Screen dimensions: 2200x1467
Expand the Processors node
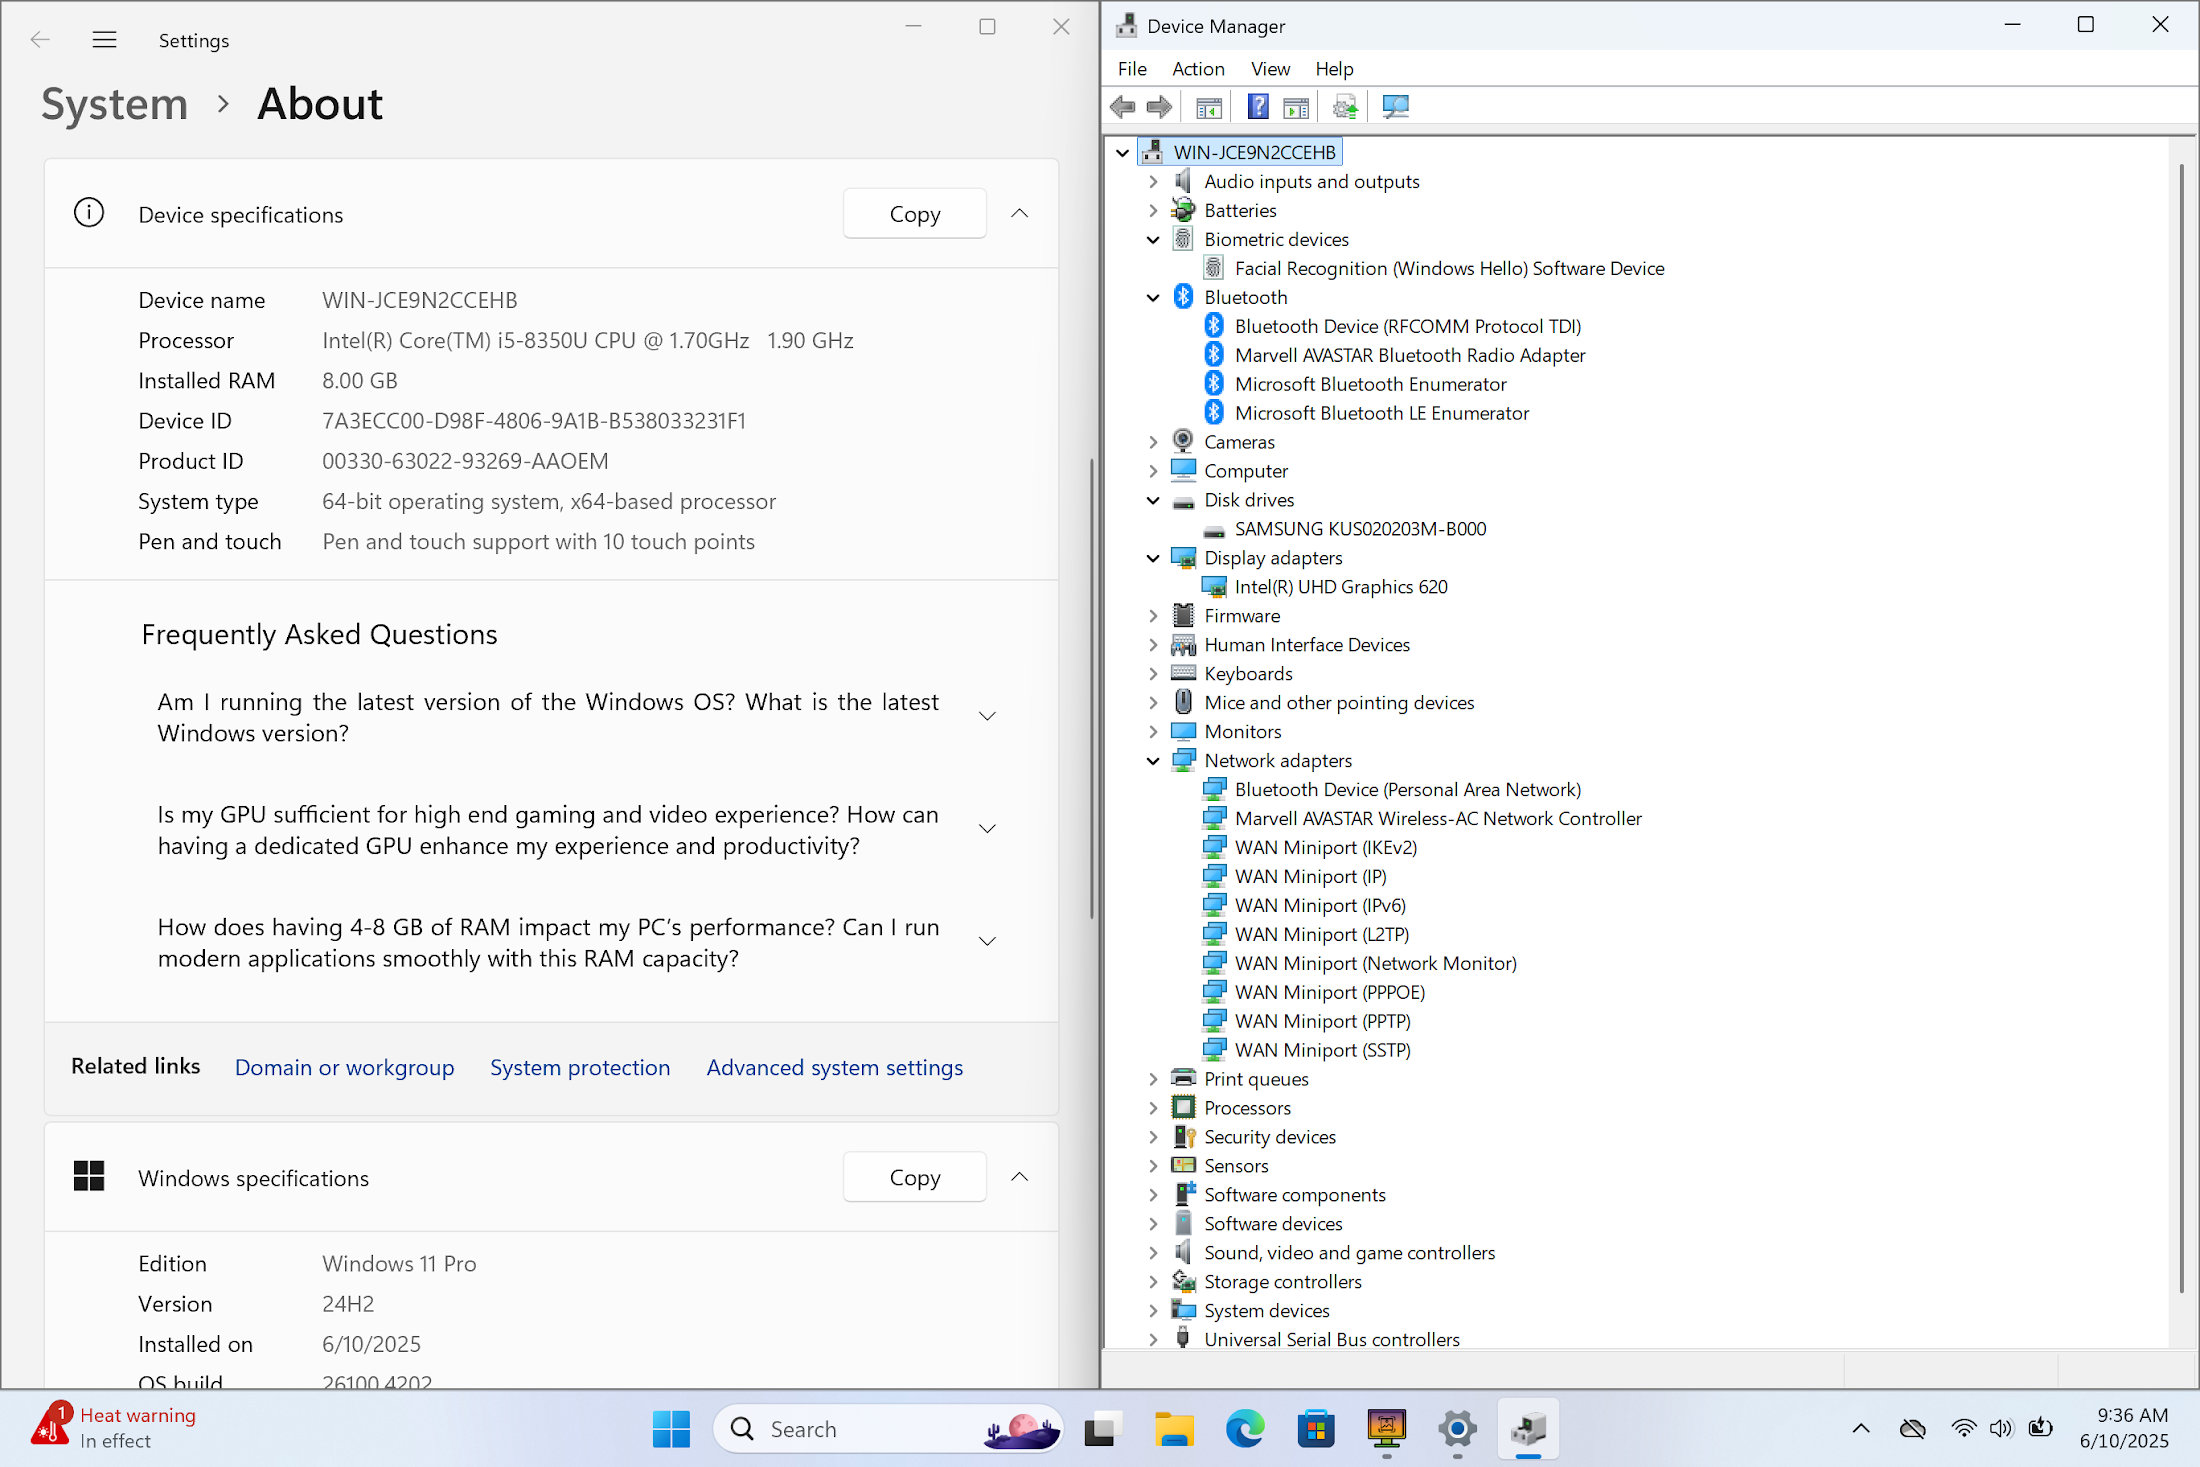(1153, 1108)
